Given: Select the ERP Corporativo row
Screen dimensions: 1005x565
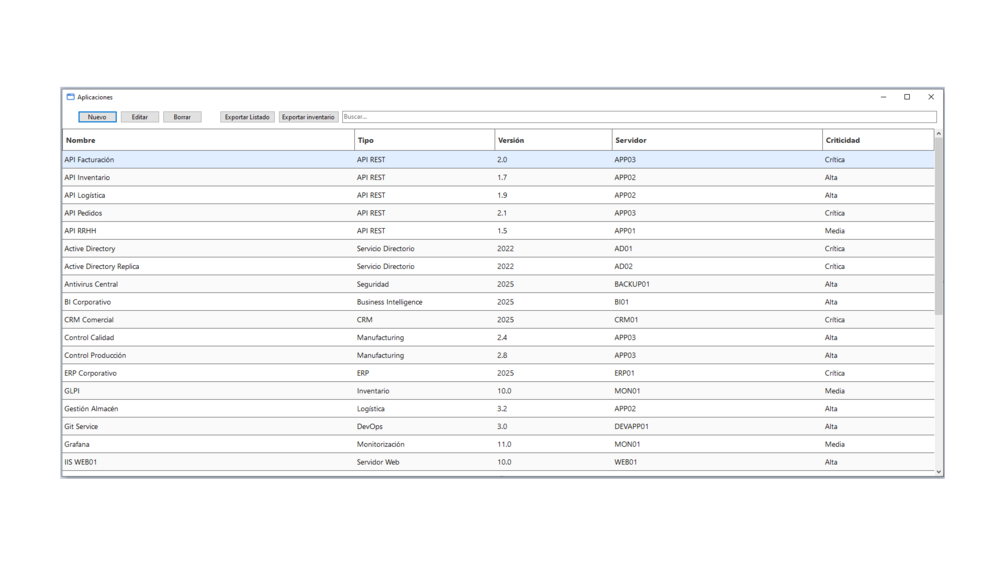Looking at the screenshot, I should point(498,373).
